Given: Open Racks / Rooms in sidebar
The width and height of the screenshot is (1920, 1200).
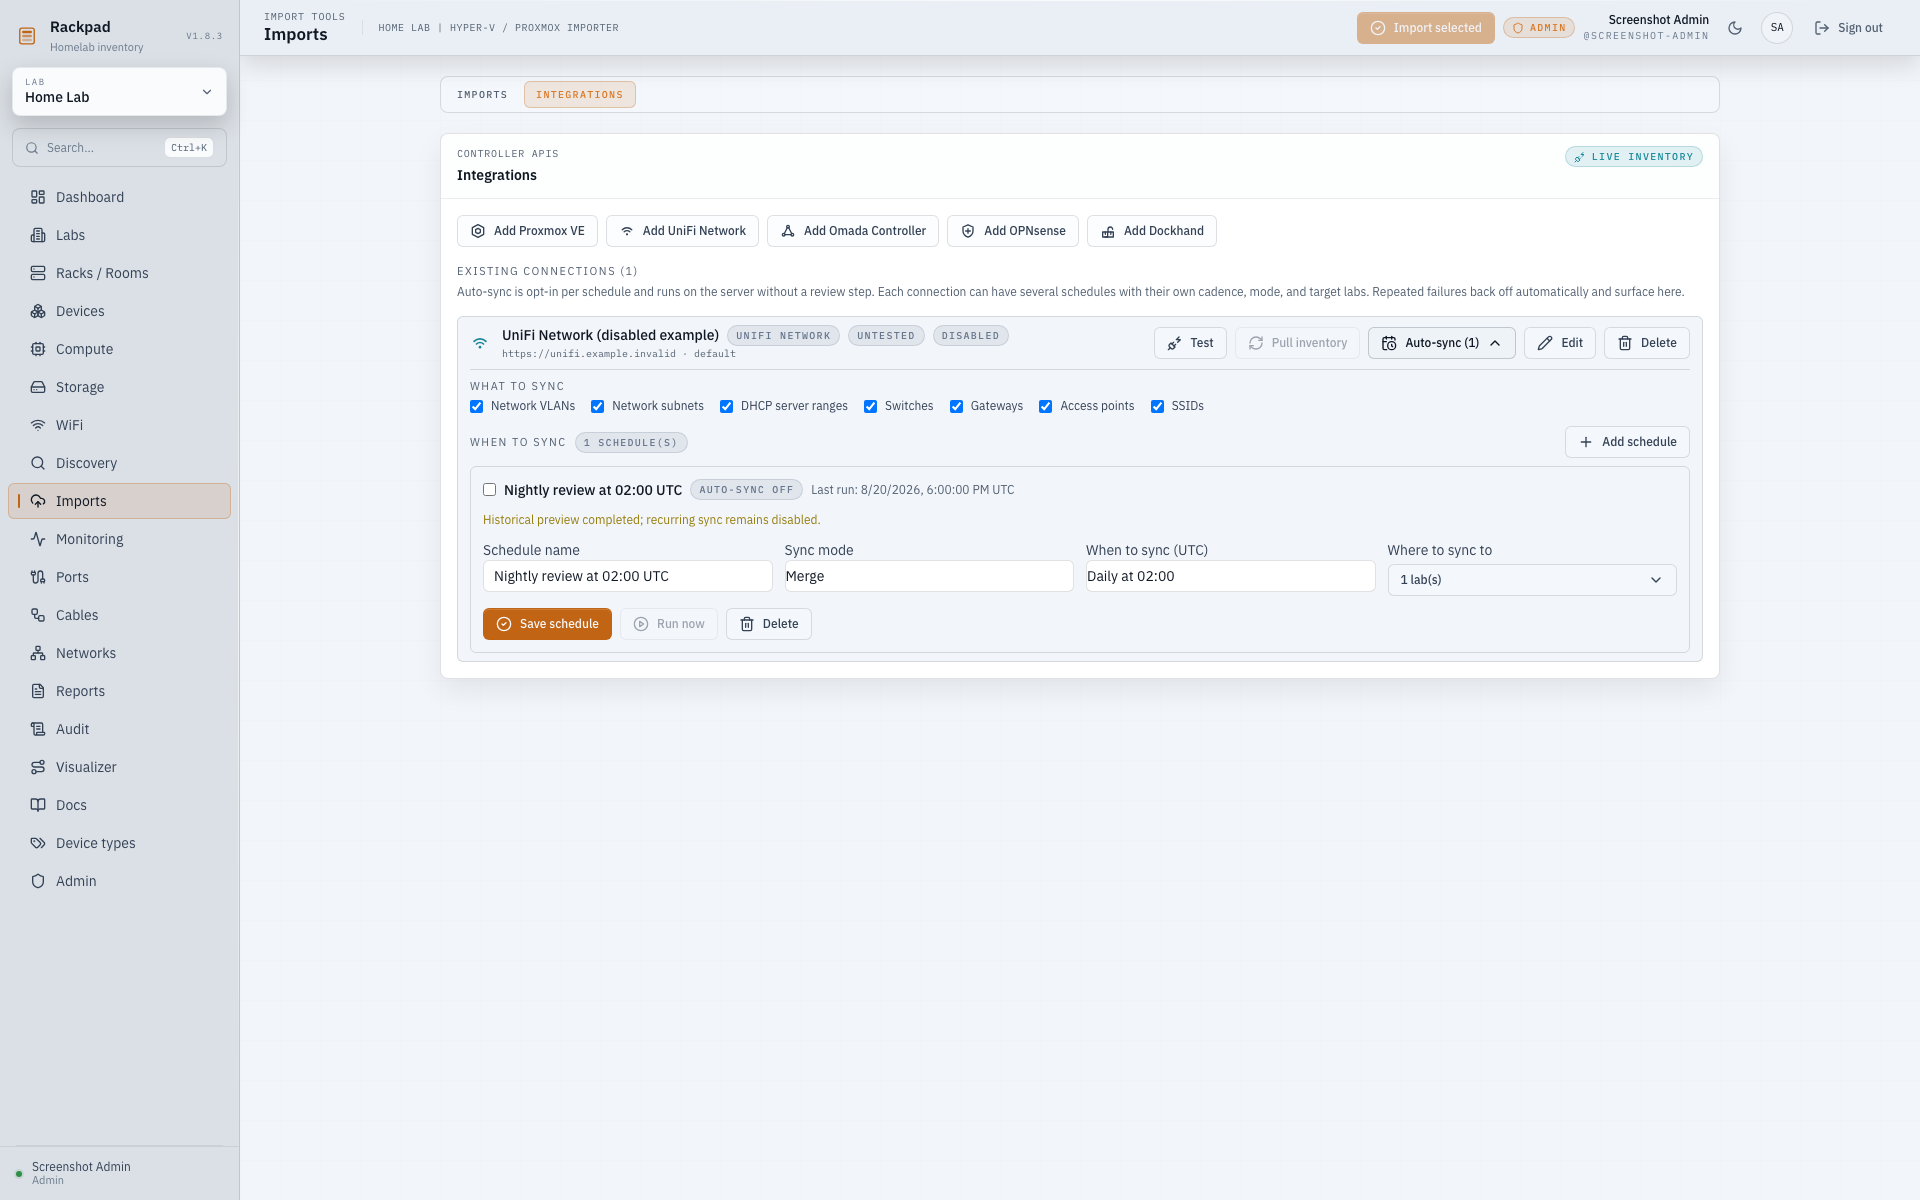Looking at the screenshot, I should (119, 273).
